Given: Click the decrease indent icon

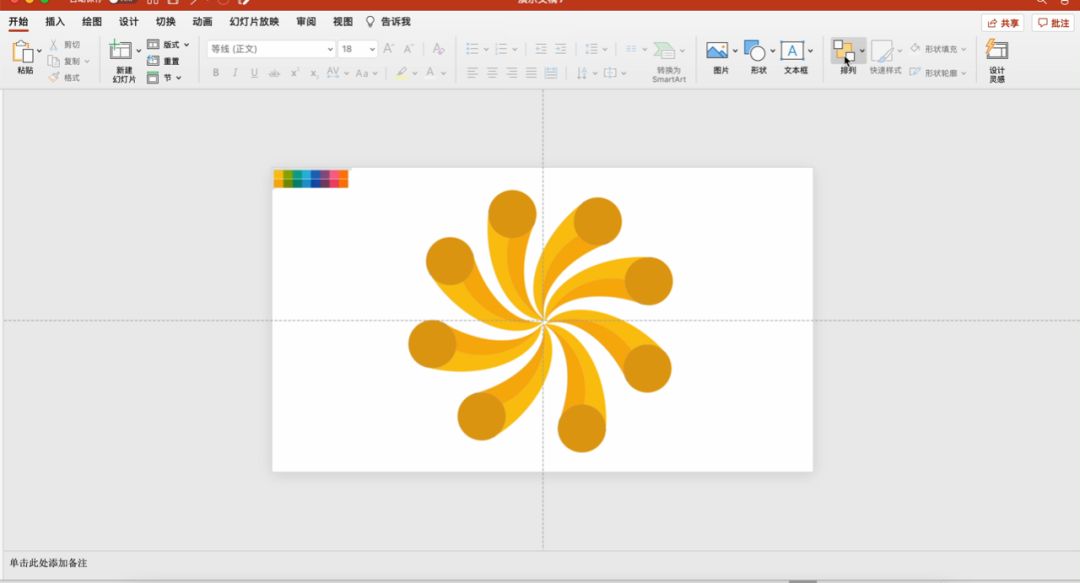Looking at the screenshot, I should point(541,49).
